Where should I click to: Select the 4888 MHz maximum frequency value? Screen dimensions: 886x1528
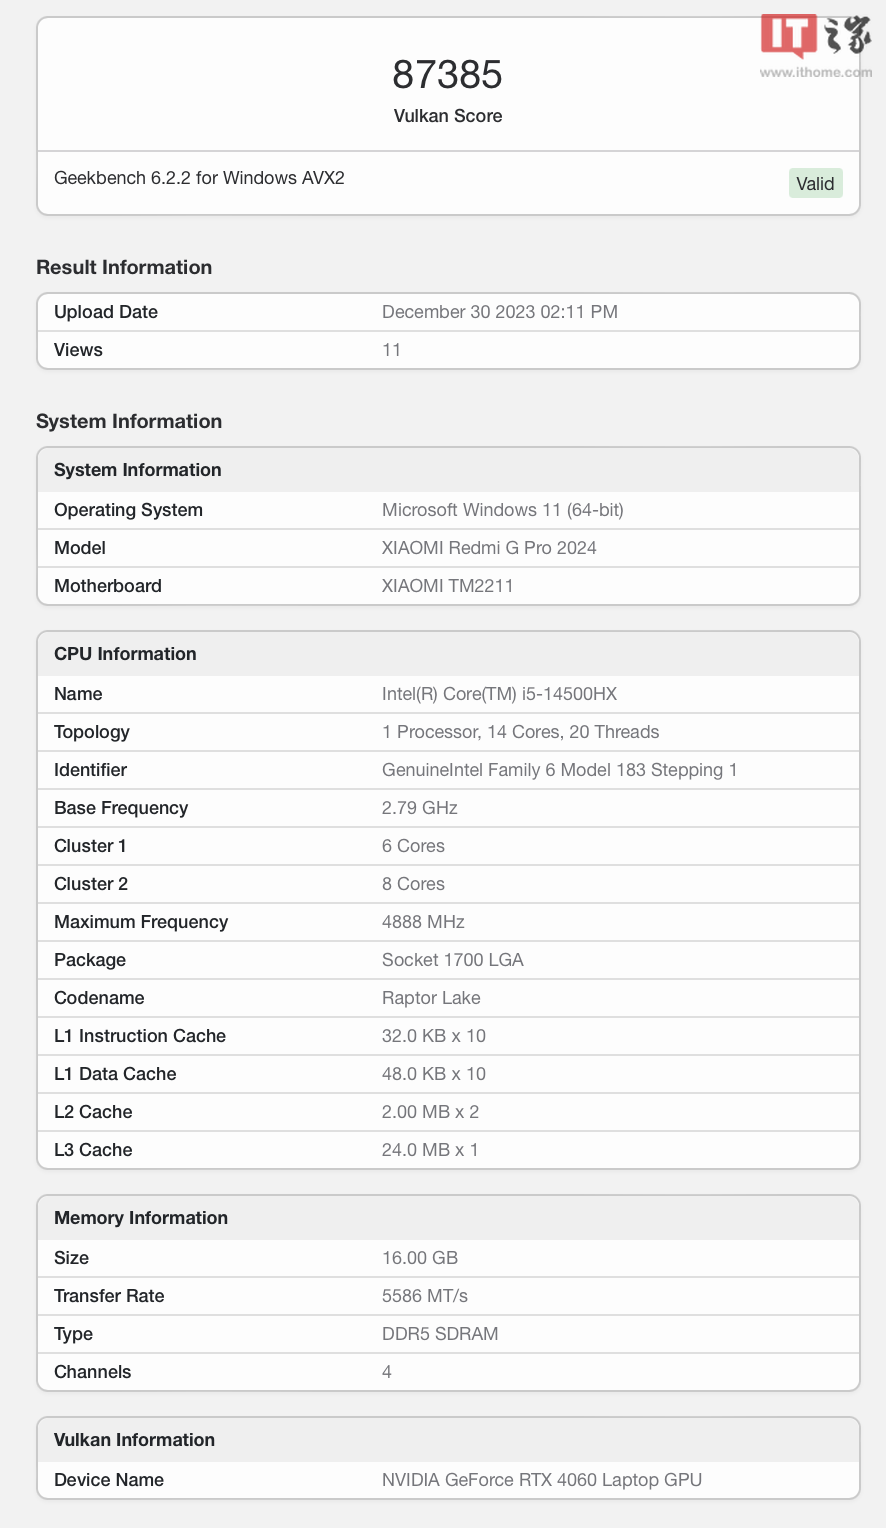[423, 922]
